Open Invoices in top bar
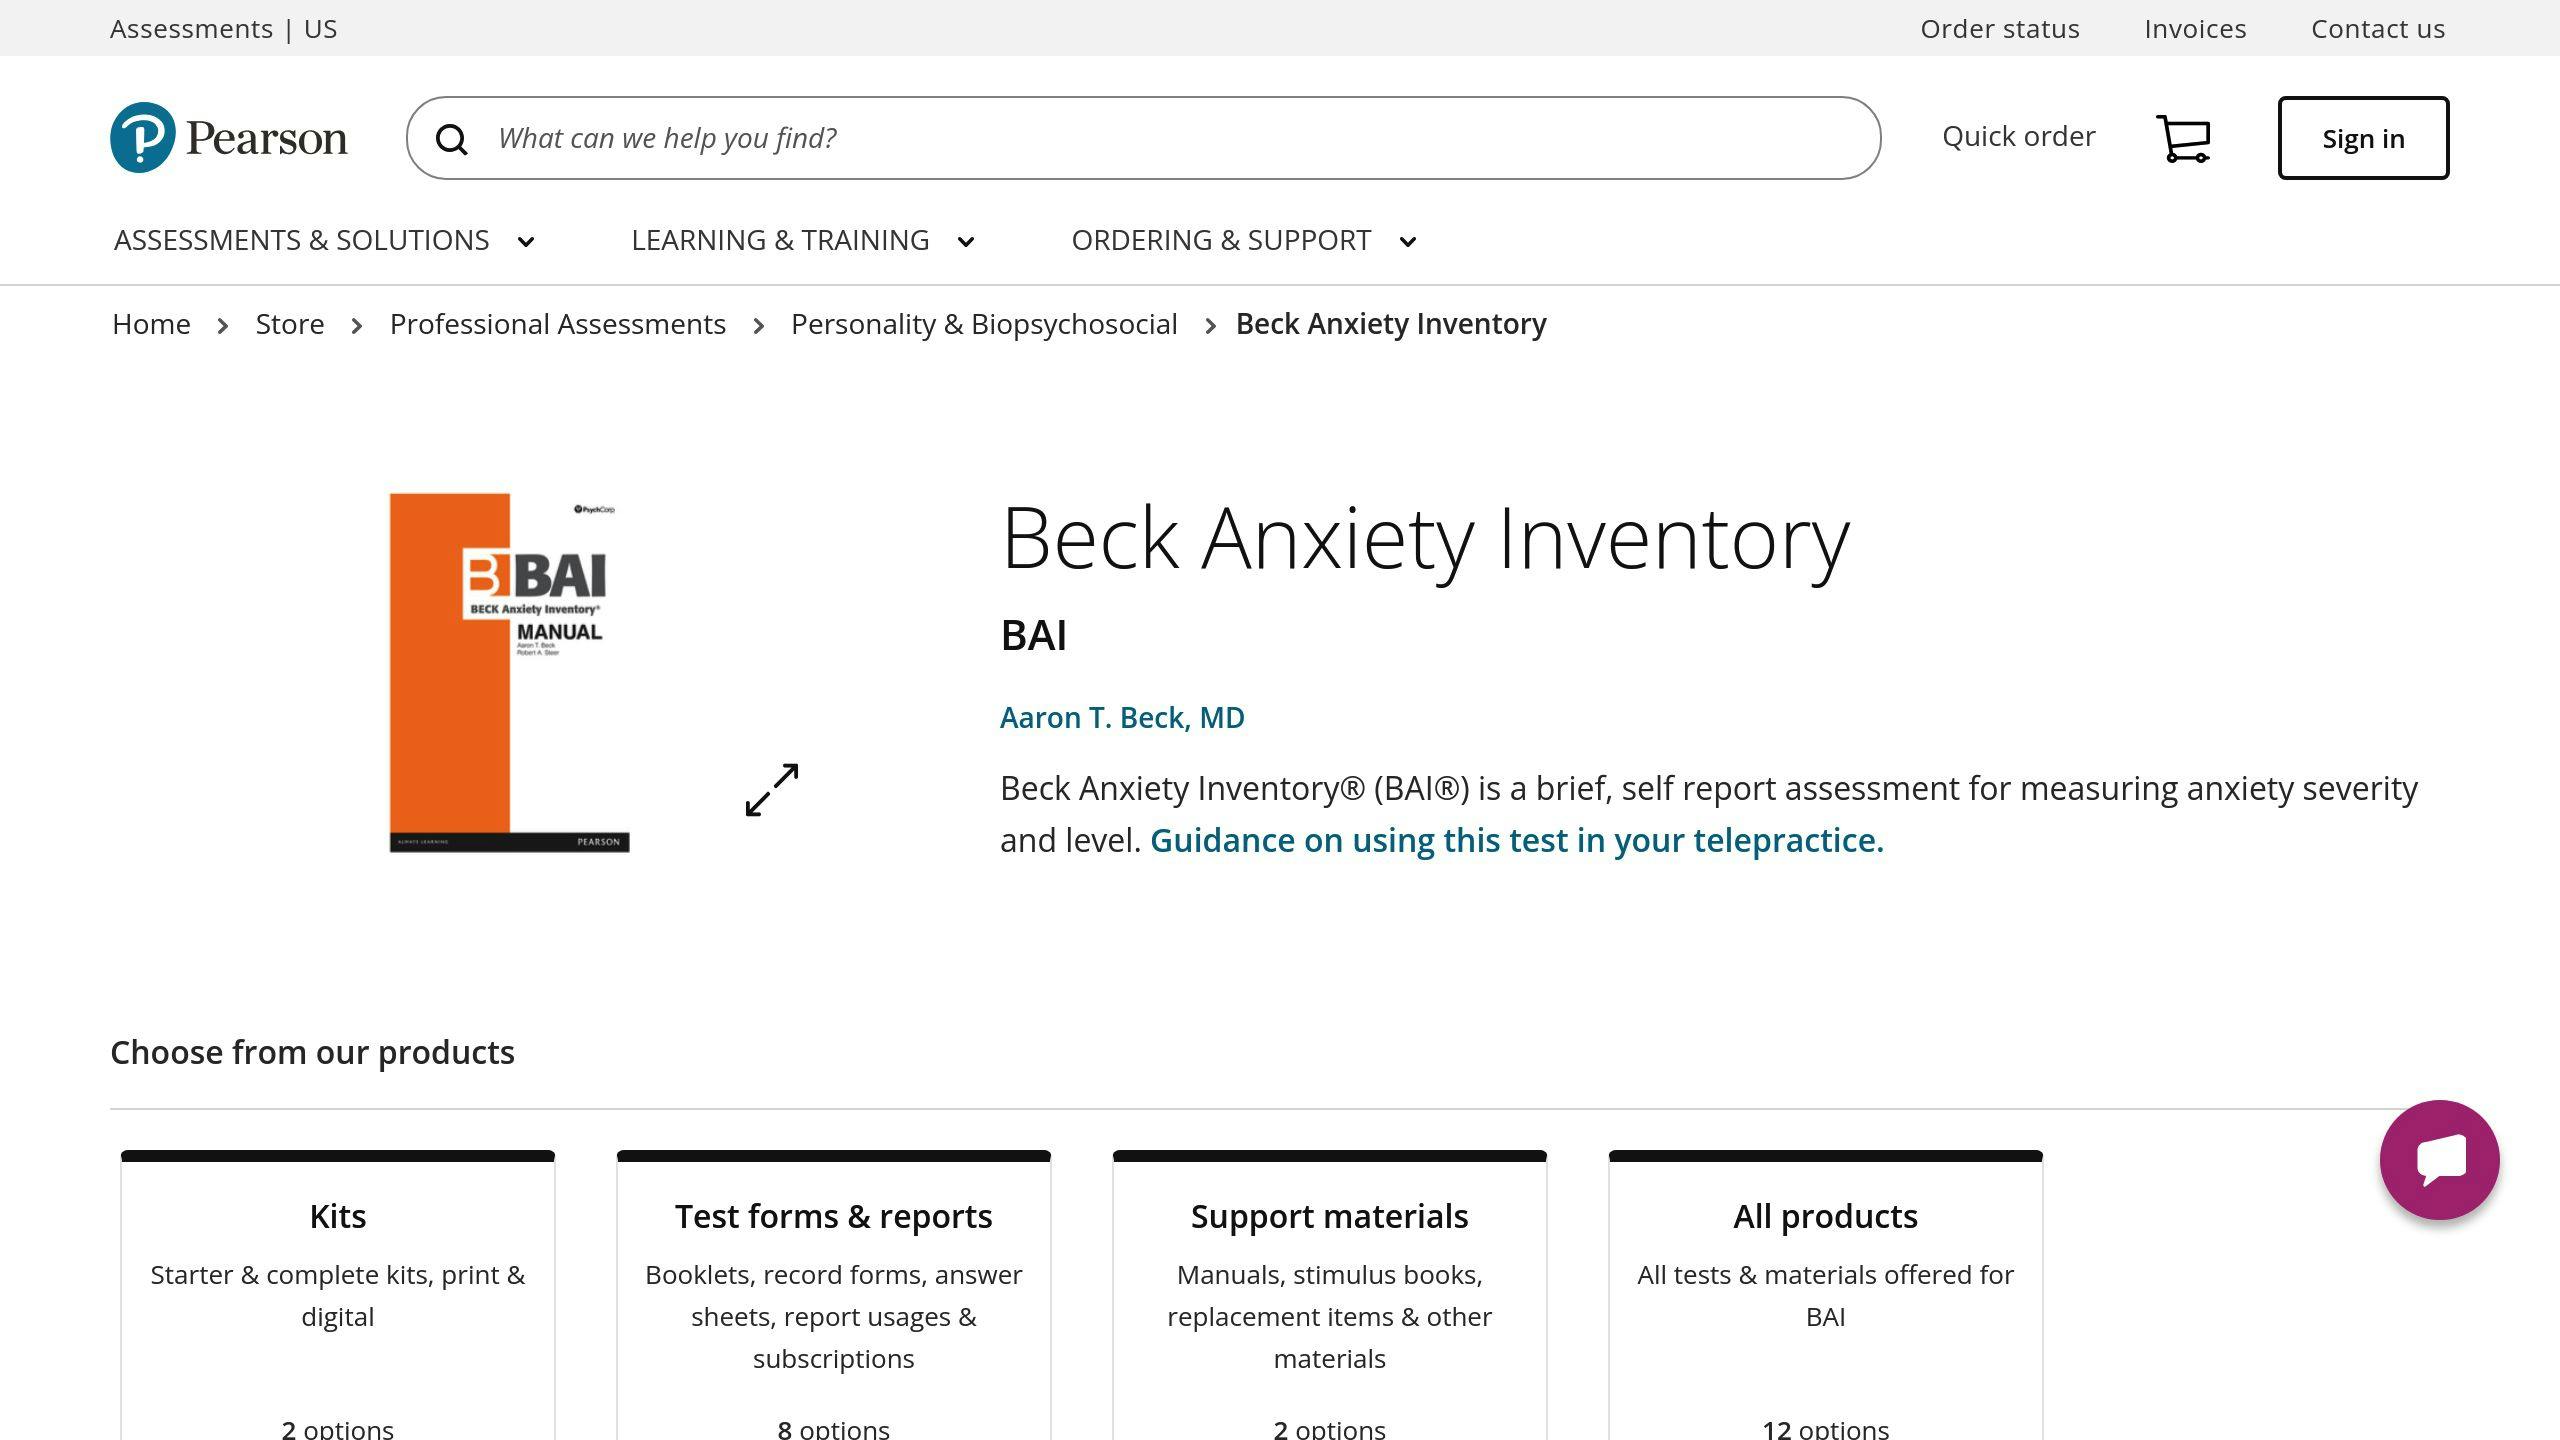The width and height of the screenshot is (2560, 1440). click(2195, 28)
